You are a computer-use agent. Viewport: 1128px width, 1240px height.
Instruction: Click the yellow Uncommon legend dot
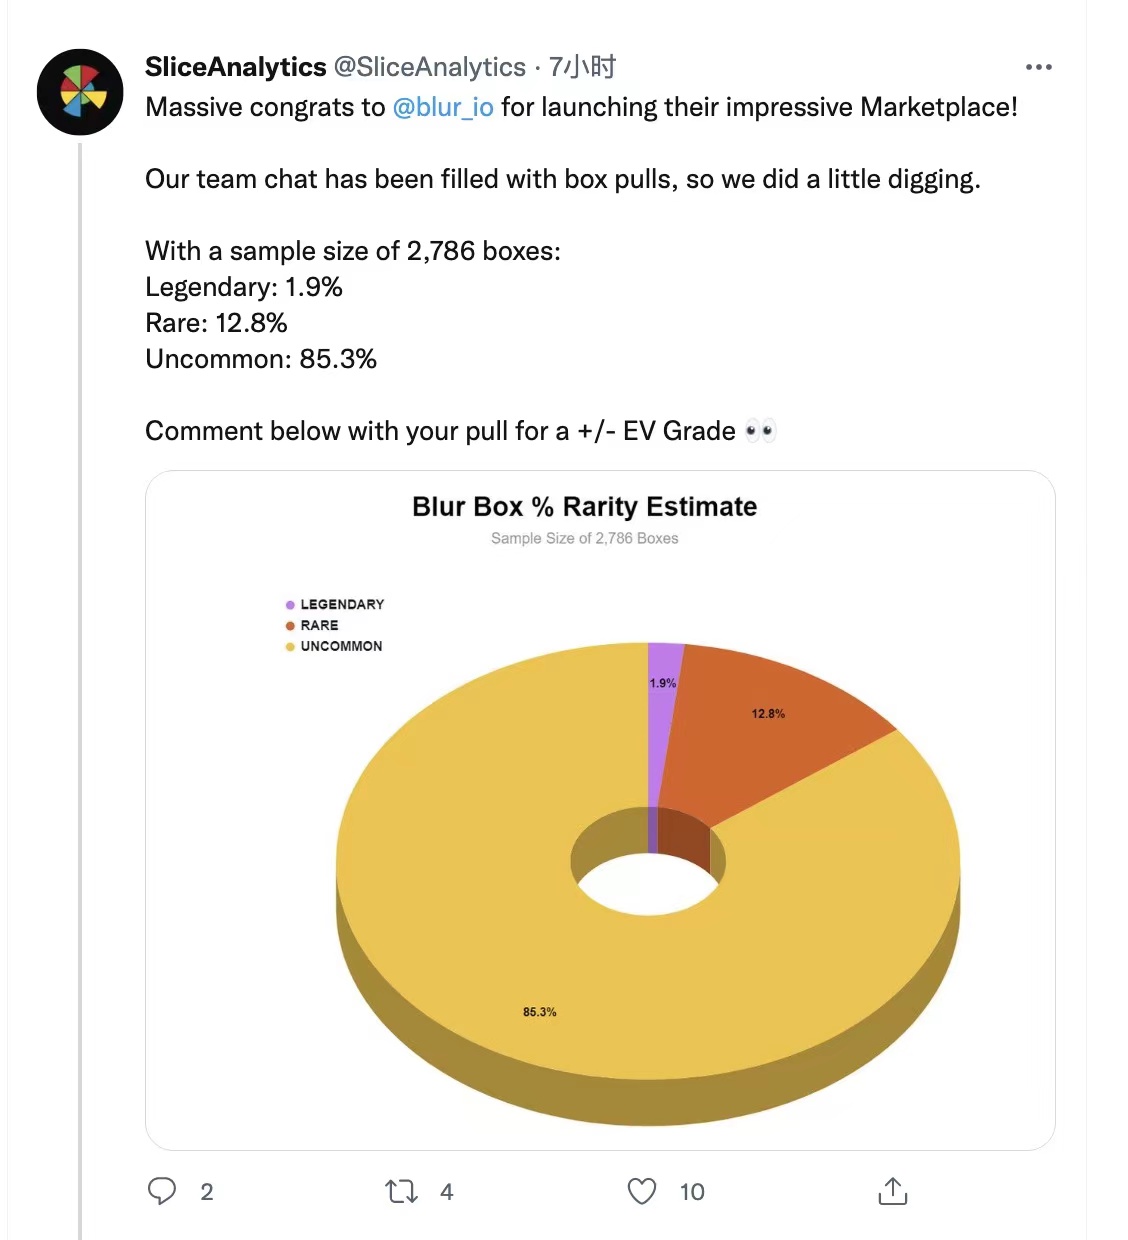(290, 647)
